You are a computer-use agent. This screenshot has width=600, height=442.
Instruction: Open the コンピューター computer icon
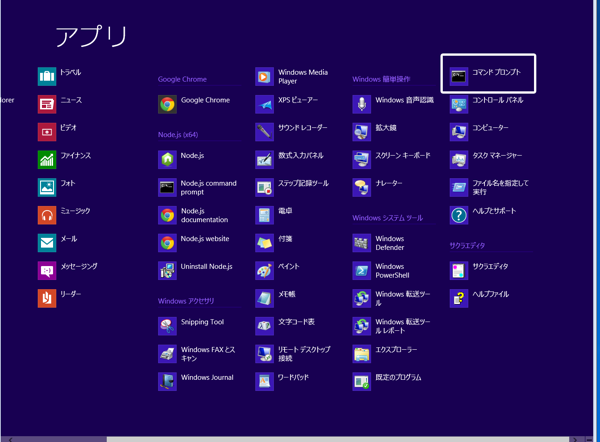(x=459, y=132)
